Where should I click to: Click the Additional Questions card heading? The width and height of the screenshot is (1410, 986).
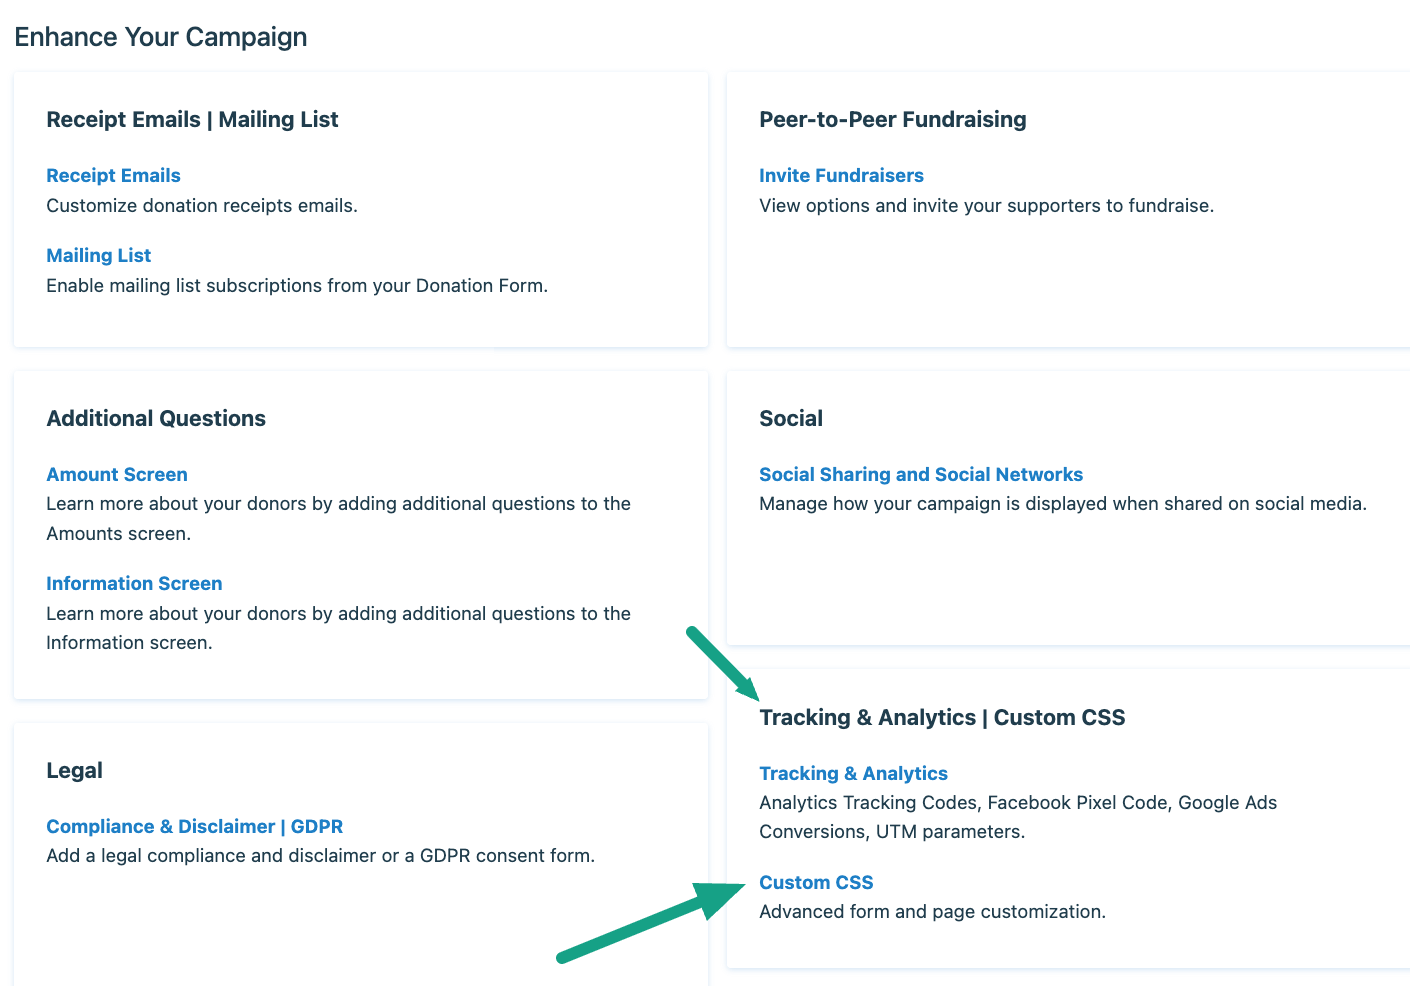coord(156,419)
